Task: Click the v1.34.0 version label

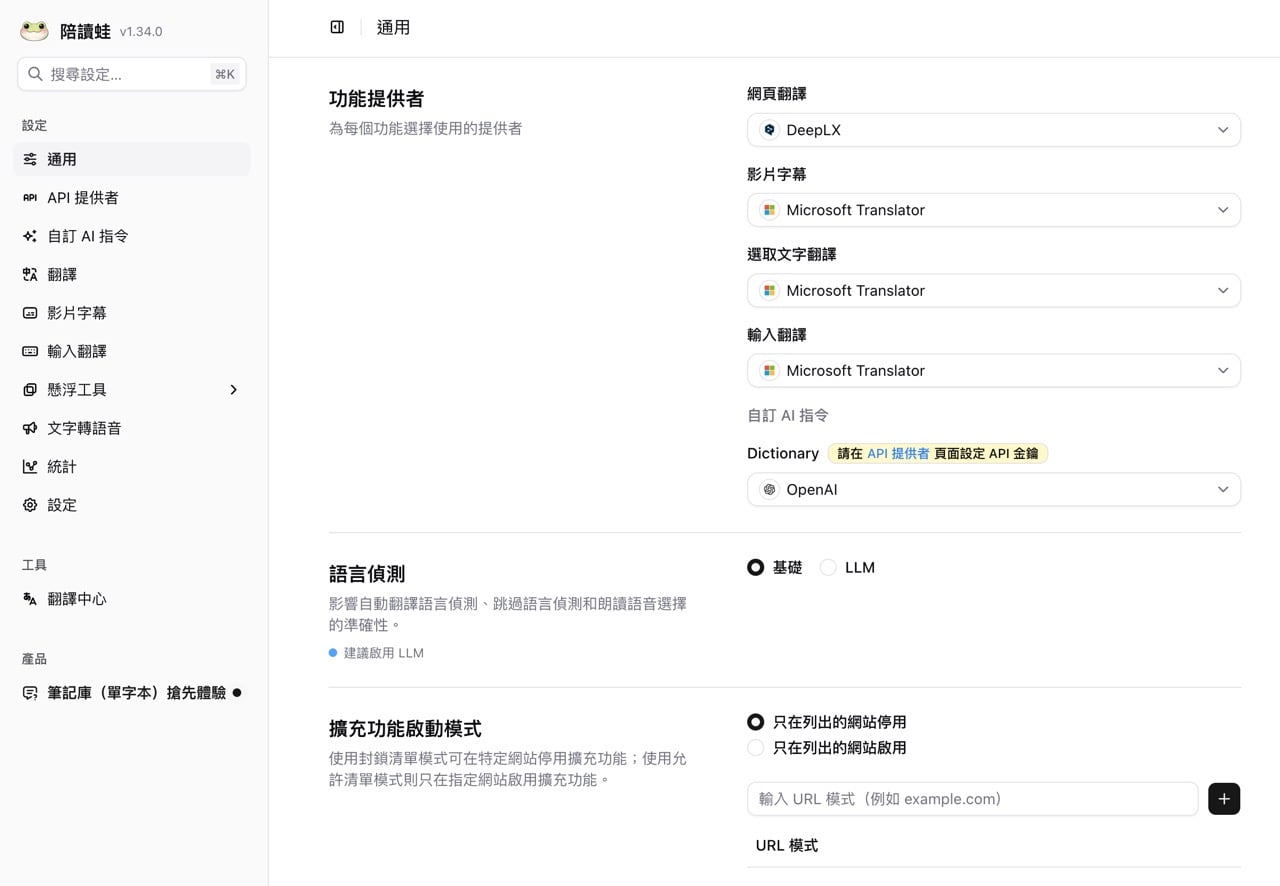Action: pos(141,32)
